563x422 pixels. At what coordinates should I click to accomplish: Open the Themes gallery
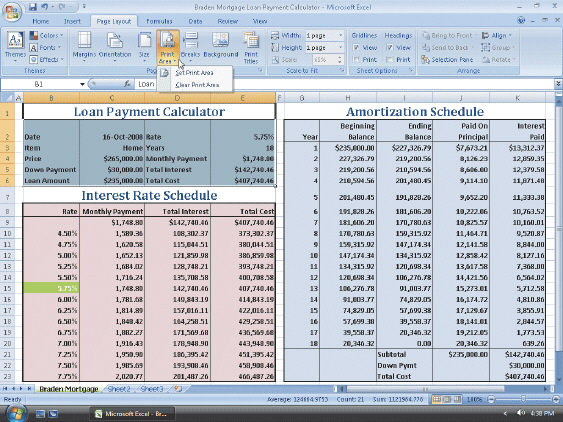click(x=15, y=47)
